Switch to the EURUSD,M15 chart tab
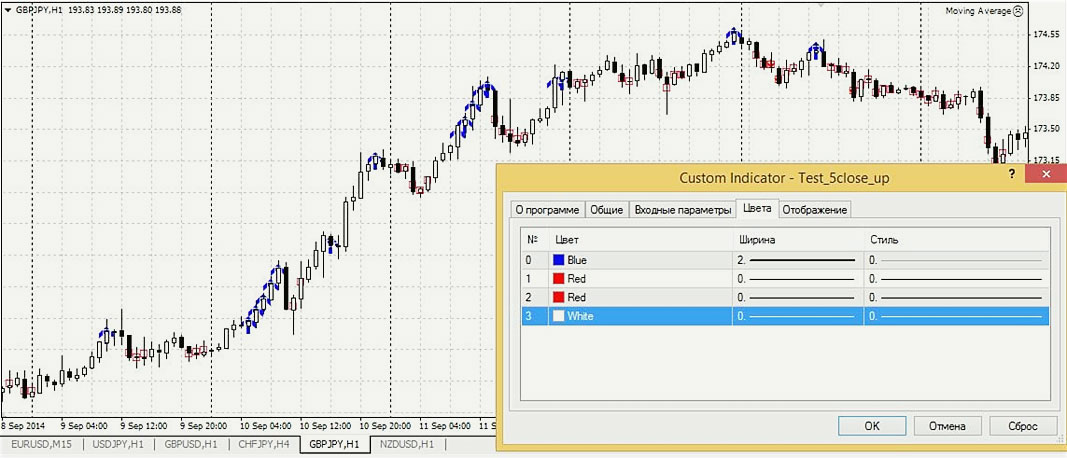This screenshot has height=458, width=1067. point(40,443)
